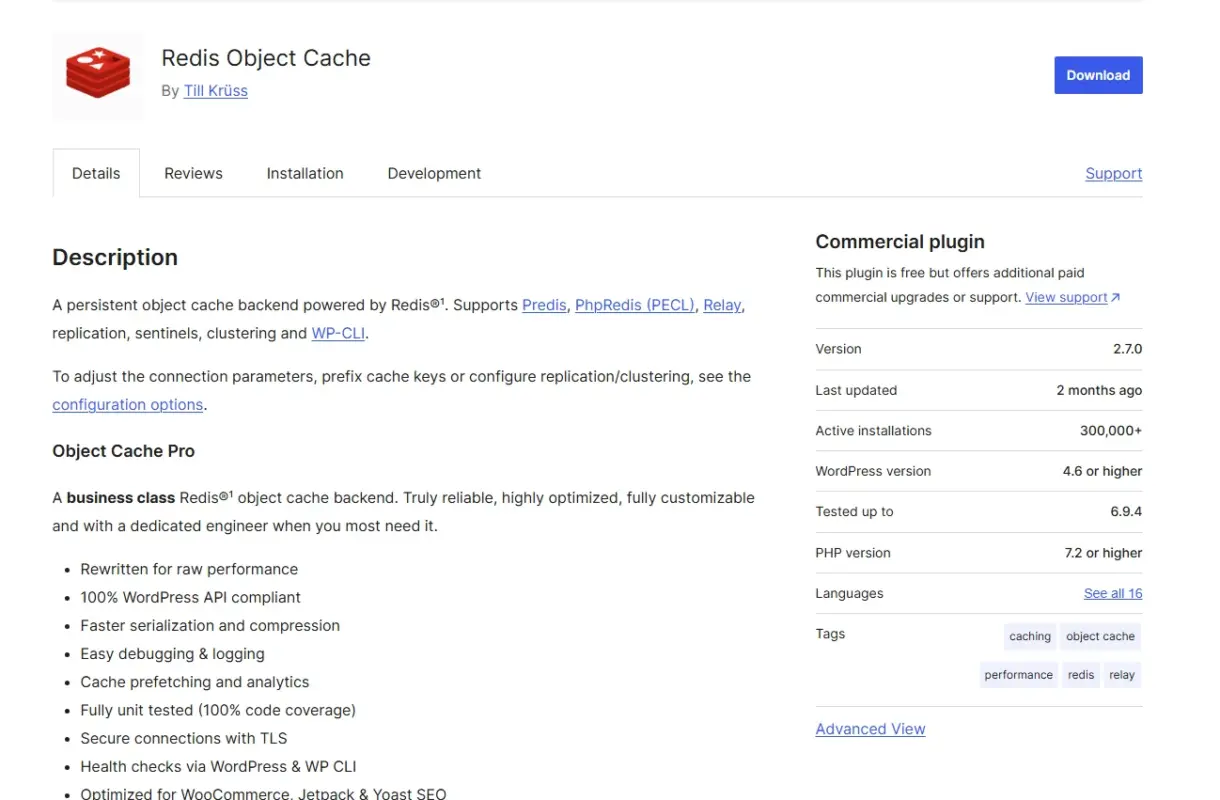Follow the Predis link in description
The height and width of the screenshot is (800, 1220).
click(544, 305)
